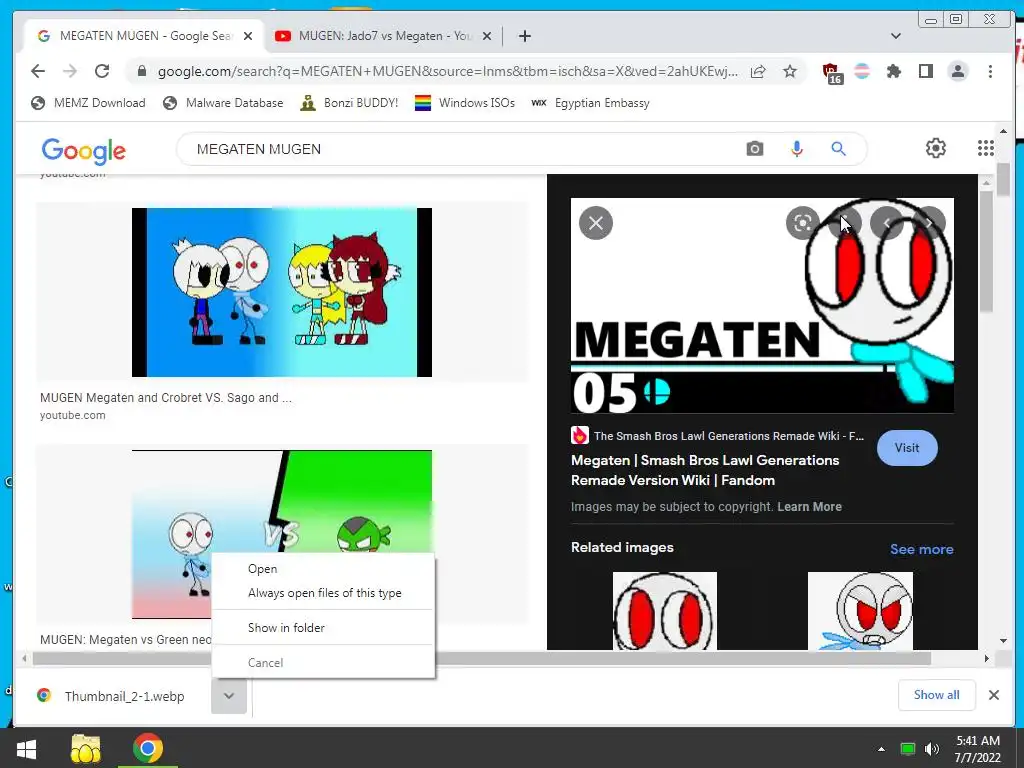Show the next preview image
Screen dimensions: 1024x768
pos(928,223)
